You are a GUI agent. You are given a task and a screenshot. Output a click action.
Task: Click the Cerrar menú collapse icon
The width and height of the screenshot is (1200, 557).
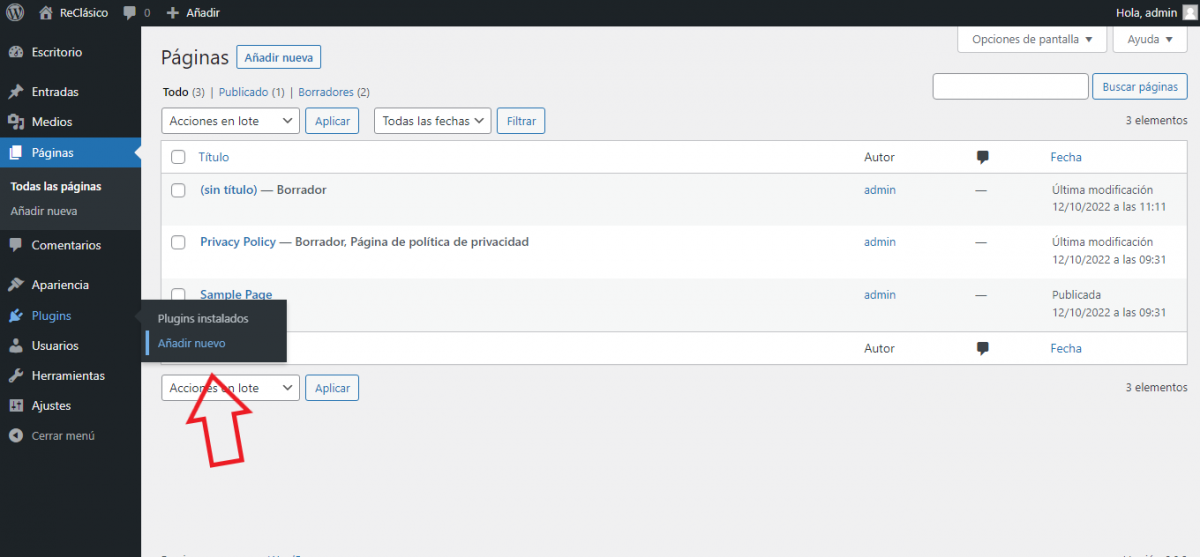pos(15,436)
